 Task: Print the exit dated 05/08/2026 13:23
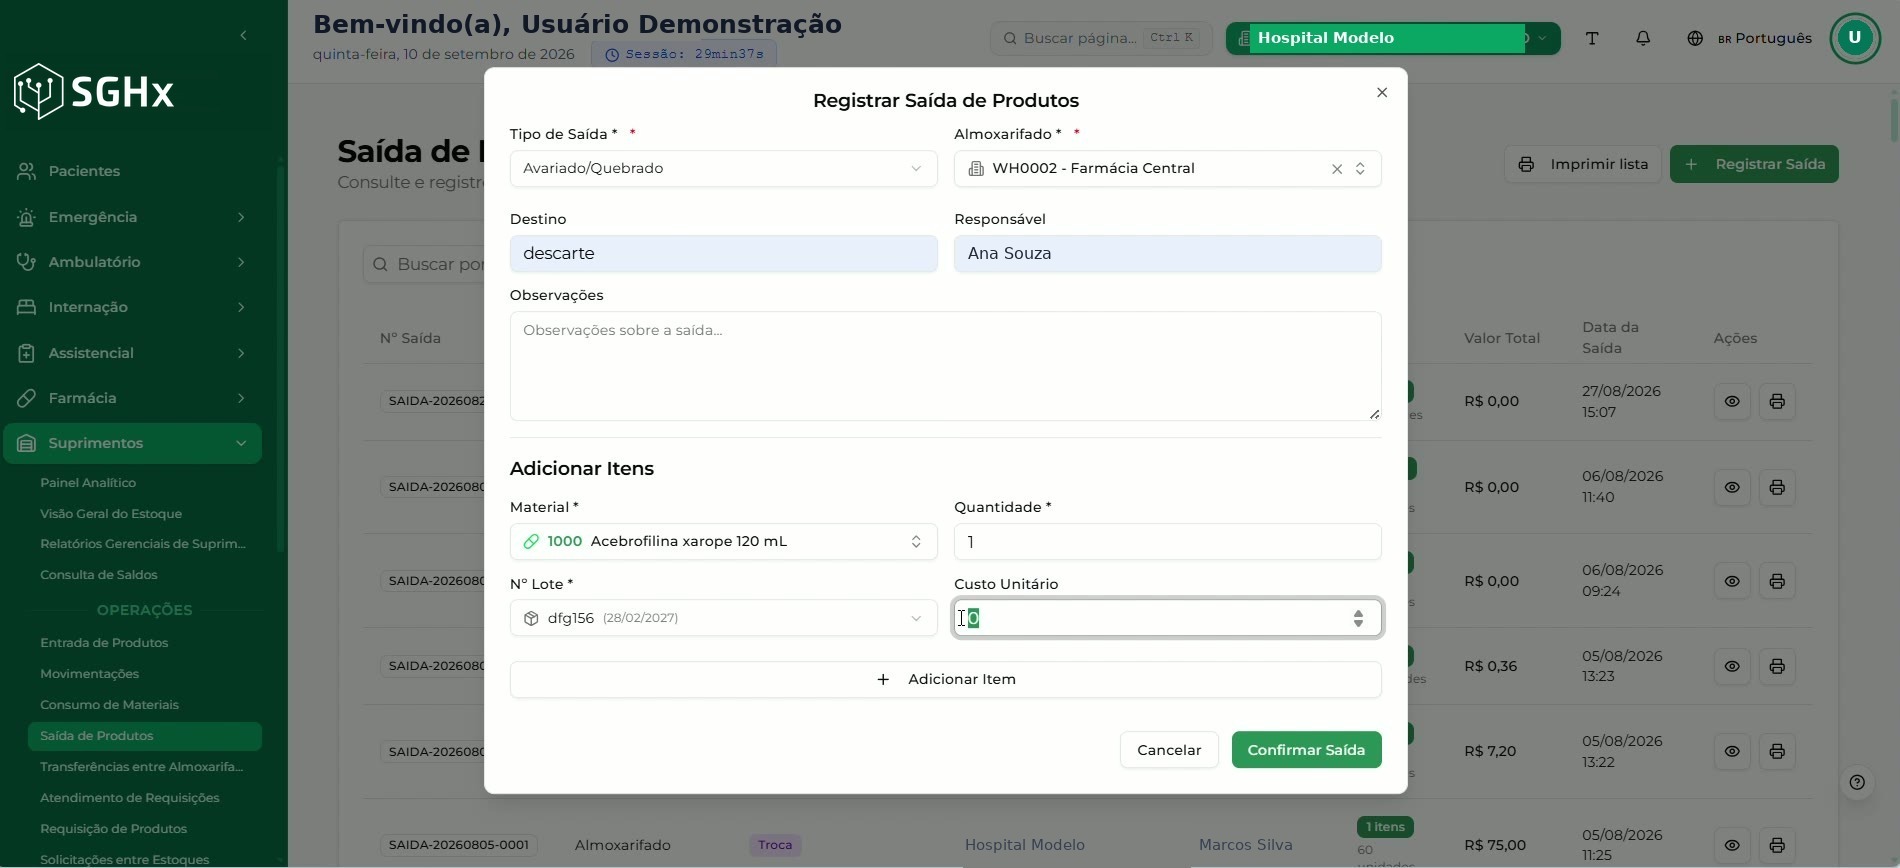tap(1777, 666)
